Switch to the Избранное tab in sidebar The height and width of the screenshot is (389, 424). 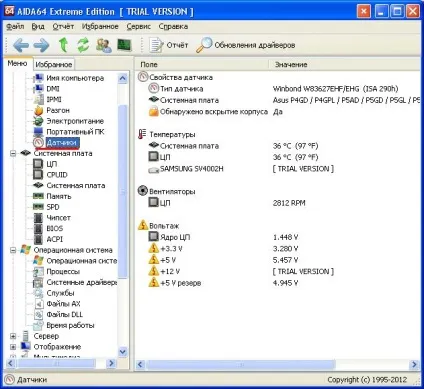coord(54,64)
